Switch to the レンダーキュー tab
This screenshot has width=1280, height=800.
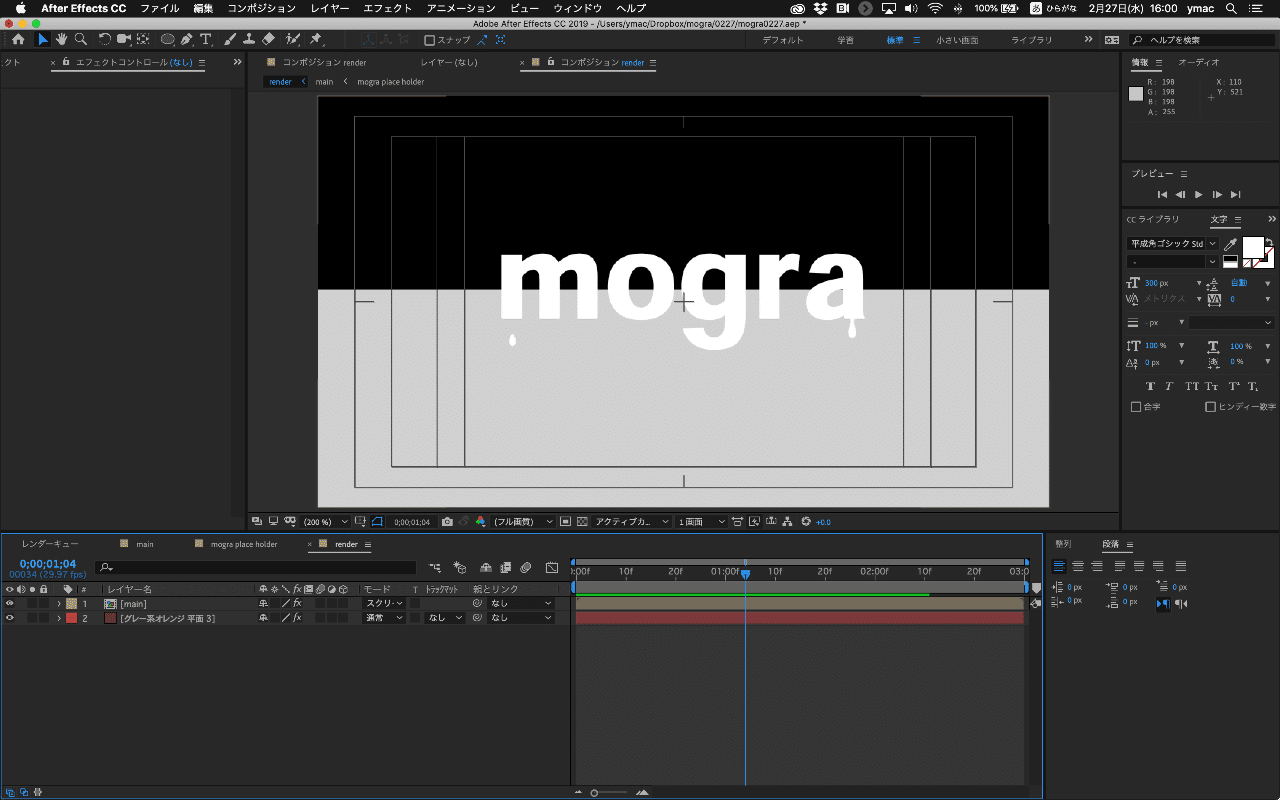pos(50,544)
